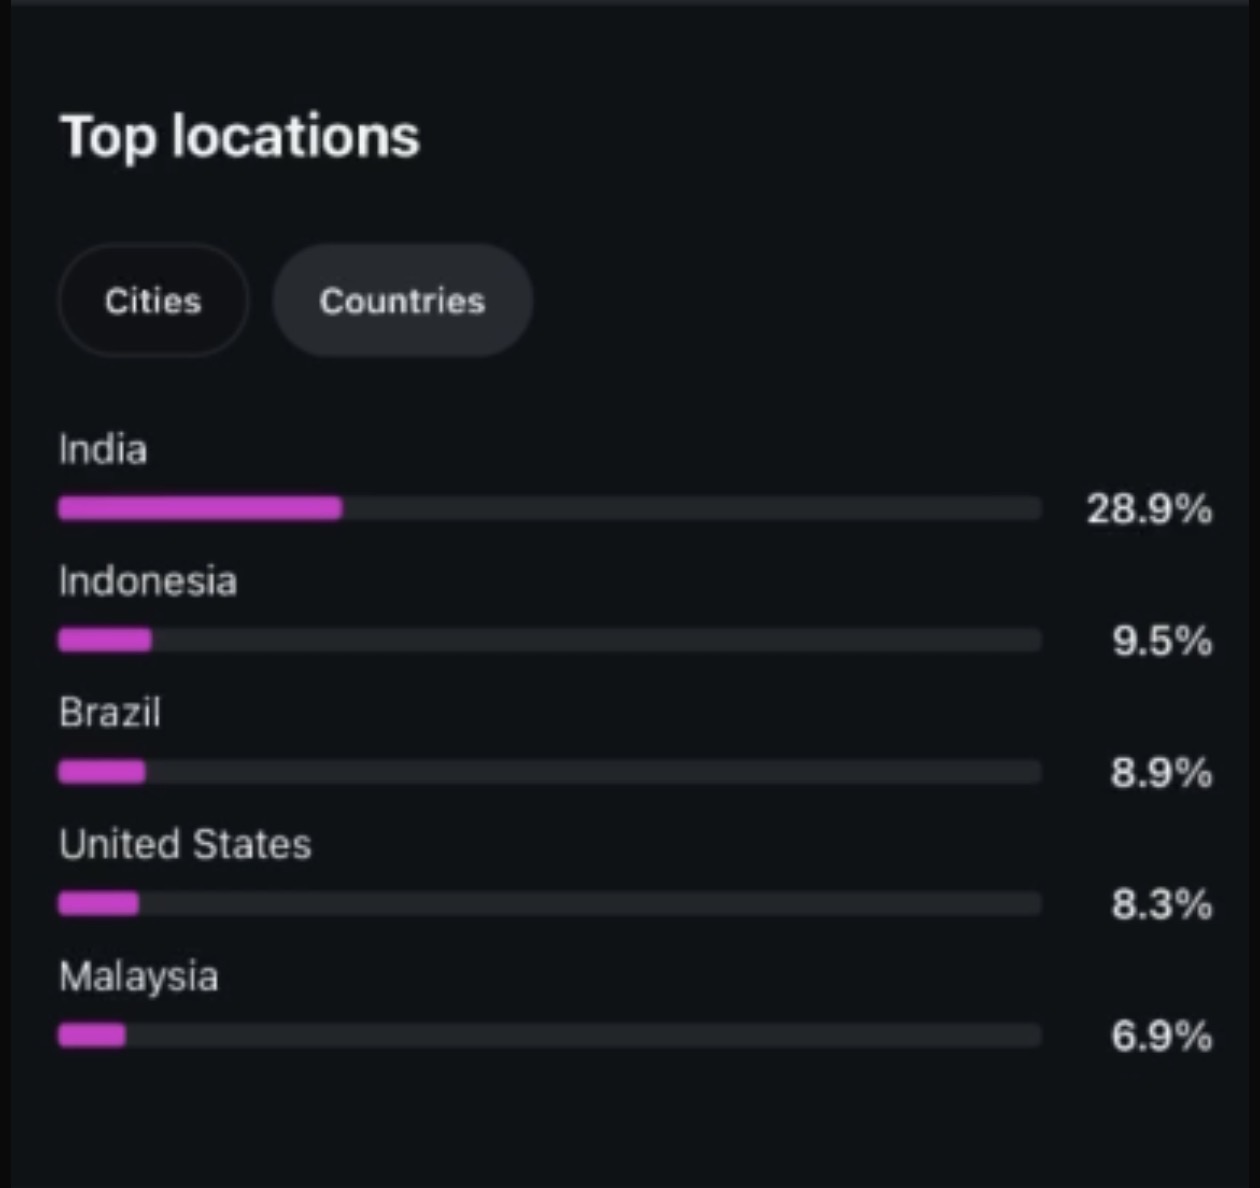Select the Countries tab

pyautogui.click(x=402, y=301)
